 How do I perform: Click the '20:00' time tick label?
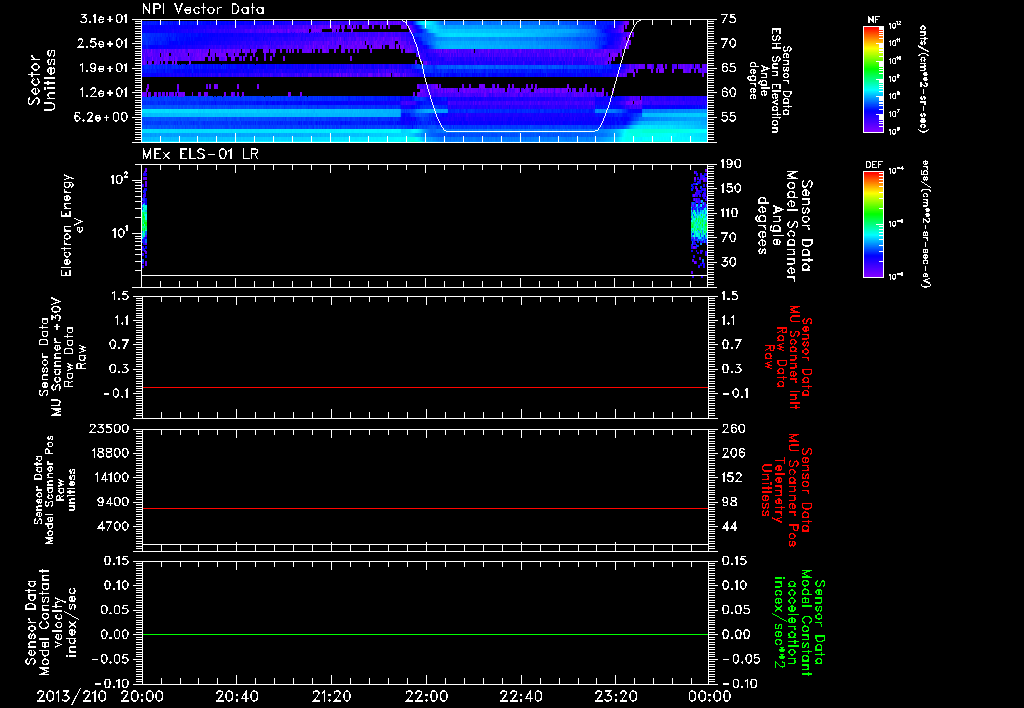142,696
